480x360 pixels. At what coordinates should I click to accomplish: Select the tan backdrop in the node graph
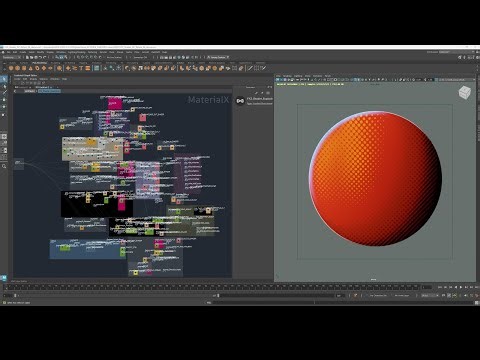(92, 149)
